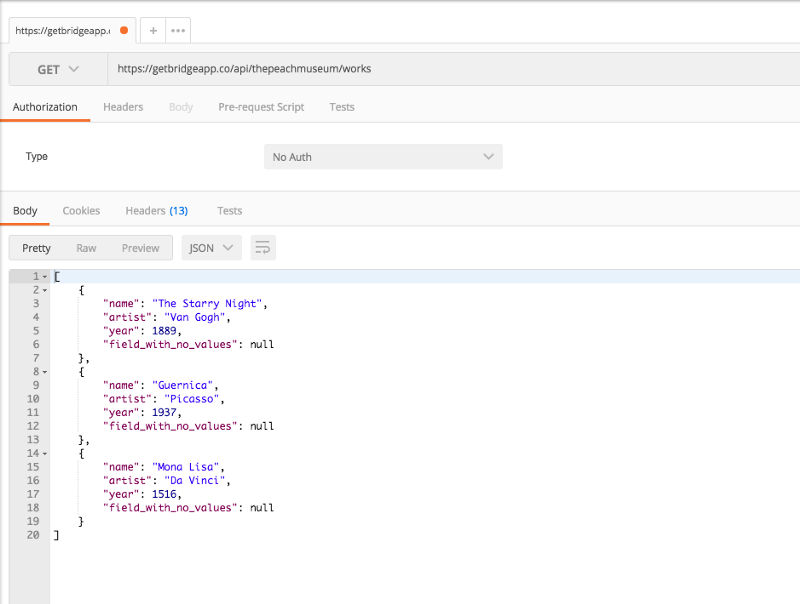Viewport: 800px width, 604px height.
Task: Click "field_with_no_values" key on line 6
Action: [x=170, y=344]
